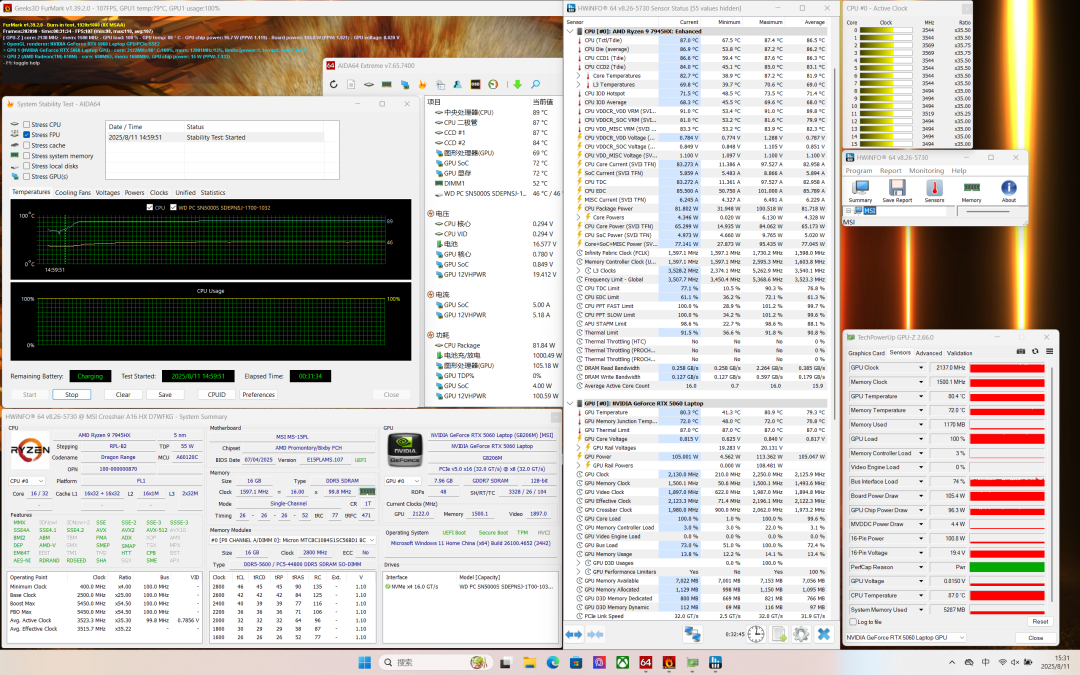Click the GPU-Z refresh icon
The height and width of the screenshot is (675, 1080).
[1035, 351]
